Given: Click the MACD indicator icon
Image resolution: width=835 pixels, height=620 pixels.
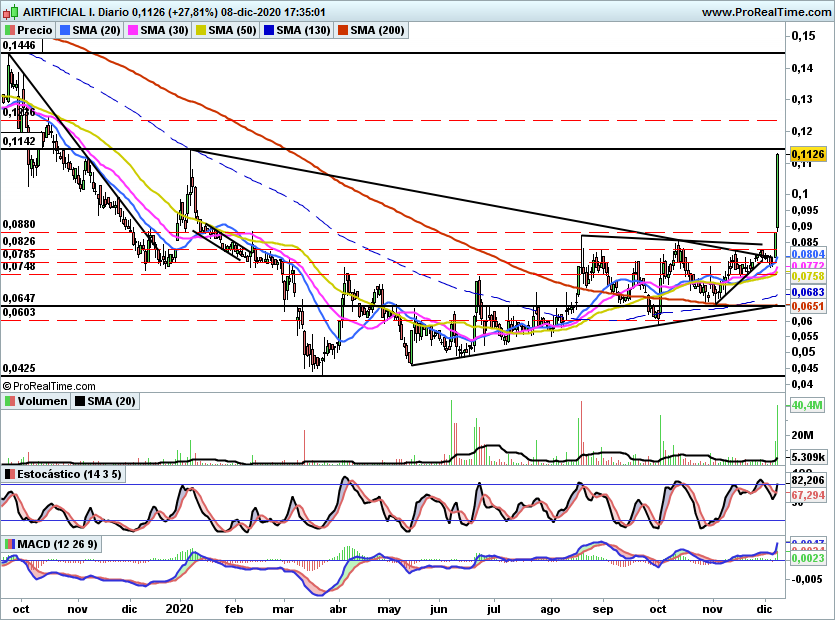Looking at the screenshot, I should [x=10, y=544].
